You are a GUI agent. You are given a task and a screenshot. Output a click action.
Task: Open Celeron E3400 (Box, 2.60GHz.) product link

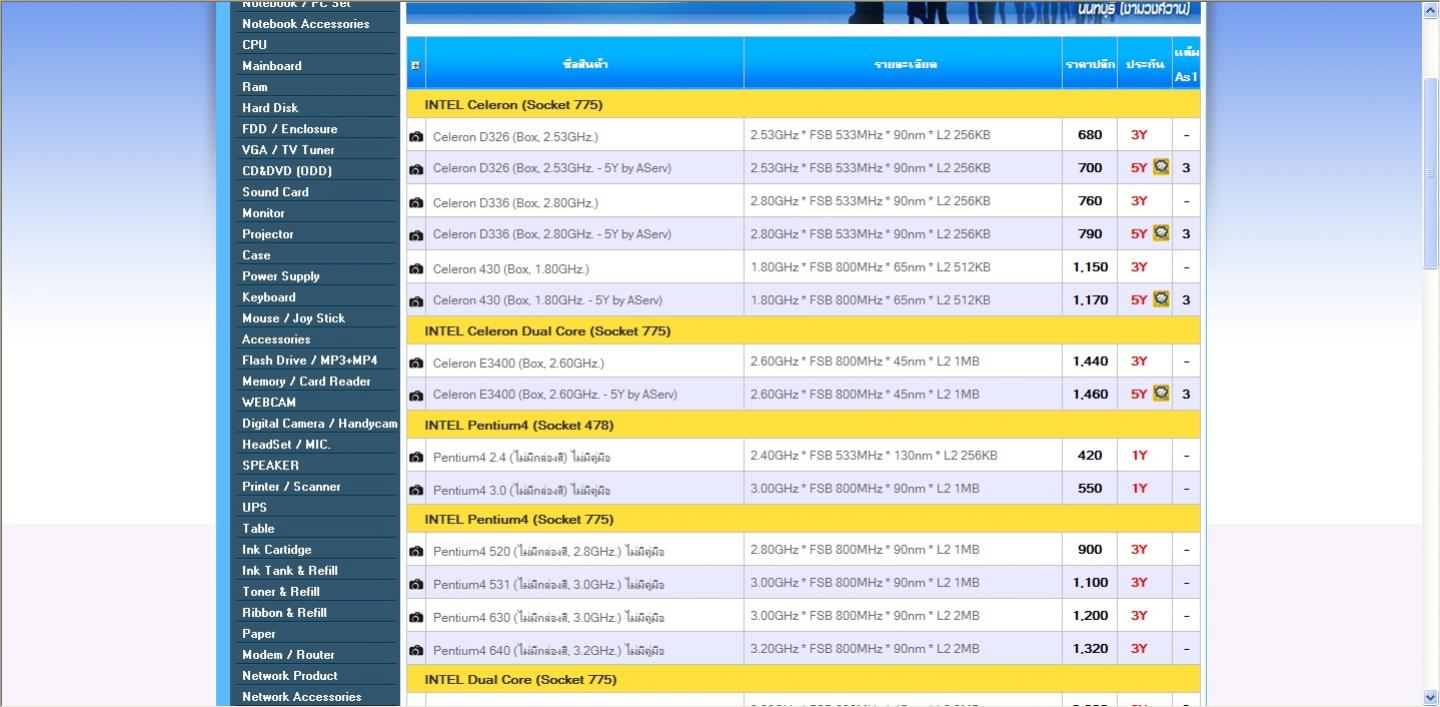[518, 362]
